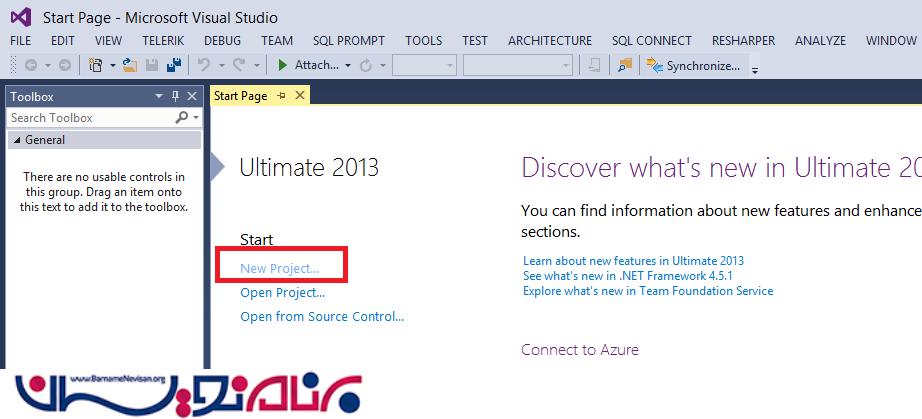Click the Synchronize toolbar button

tap(694, 65)
